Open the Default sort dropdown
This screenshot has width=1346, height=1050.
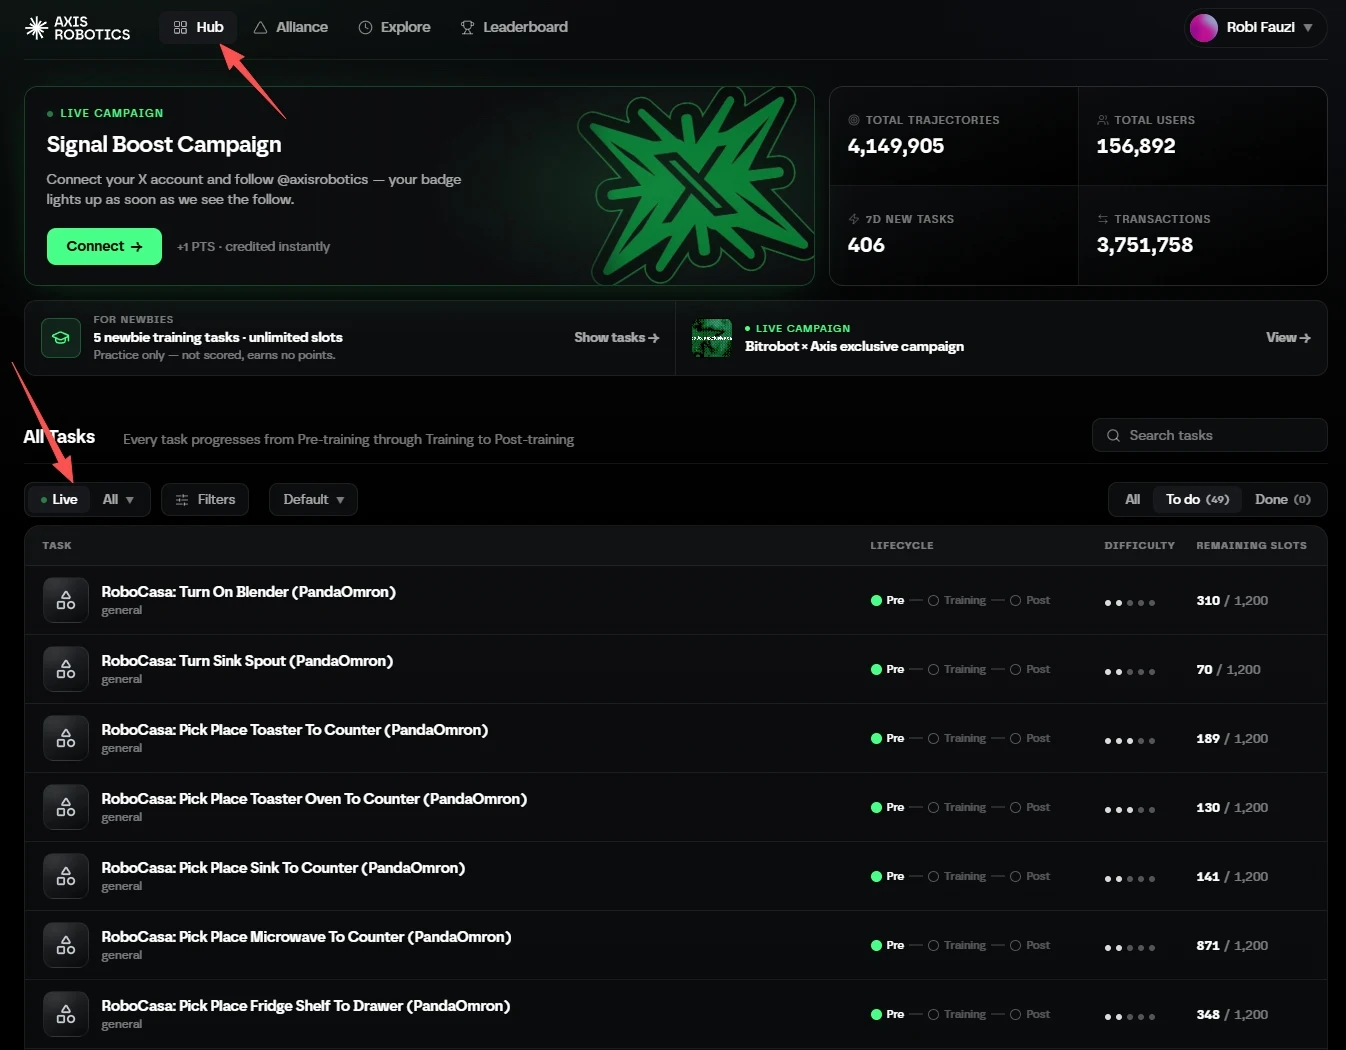[x=313, y=500]
